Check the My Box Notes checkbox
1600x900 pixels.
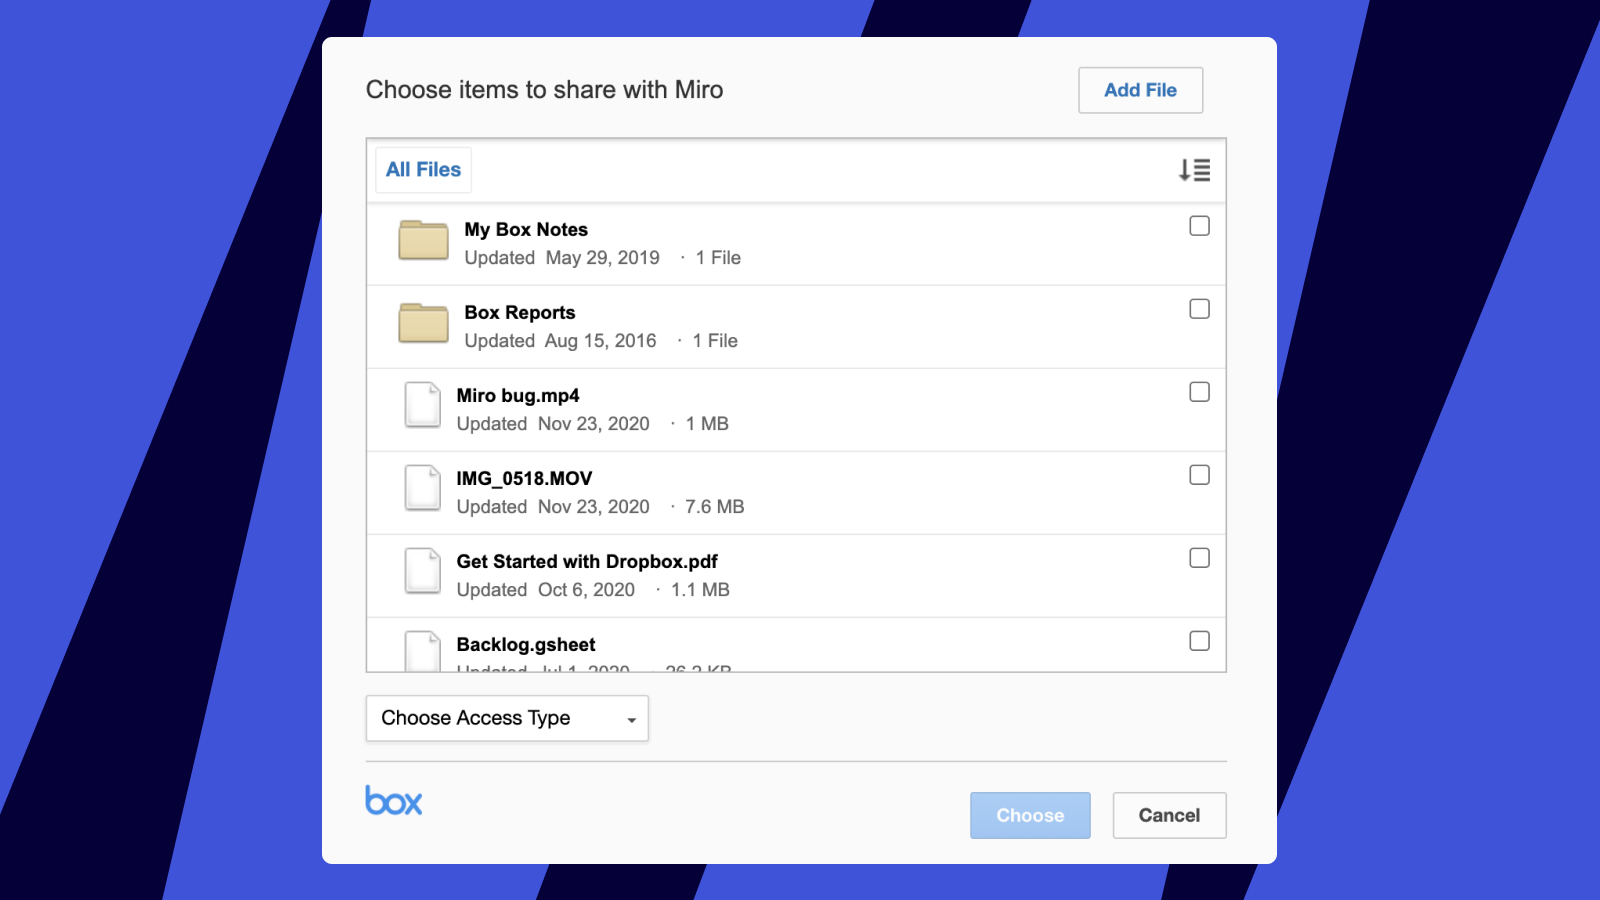point(1199,226)
